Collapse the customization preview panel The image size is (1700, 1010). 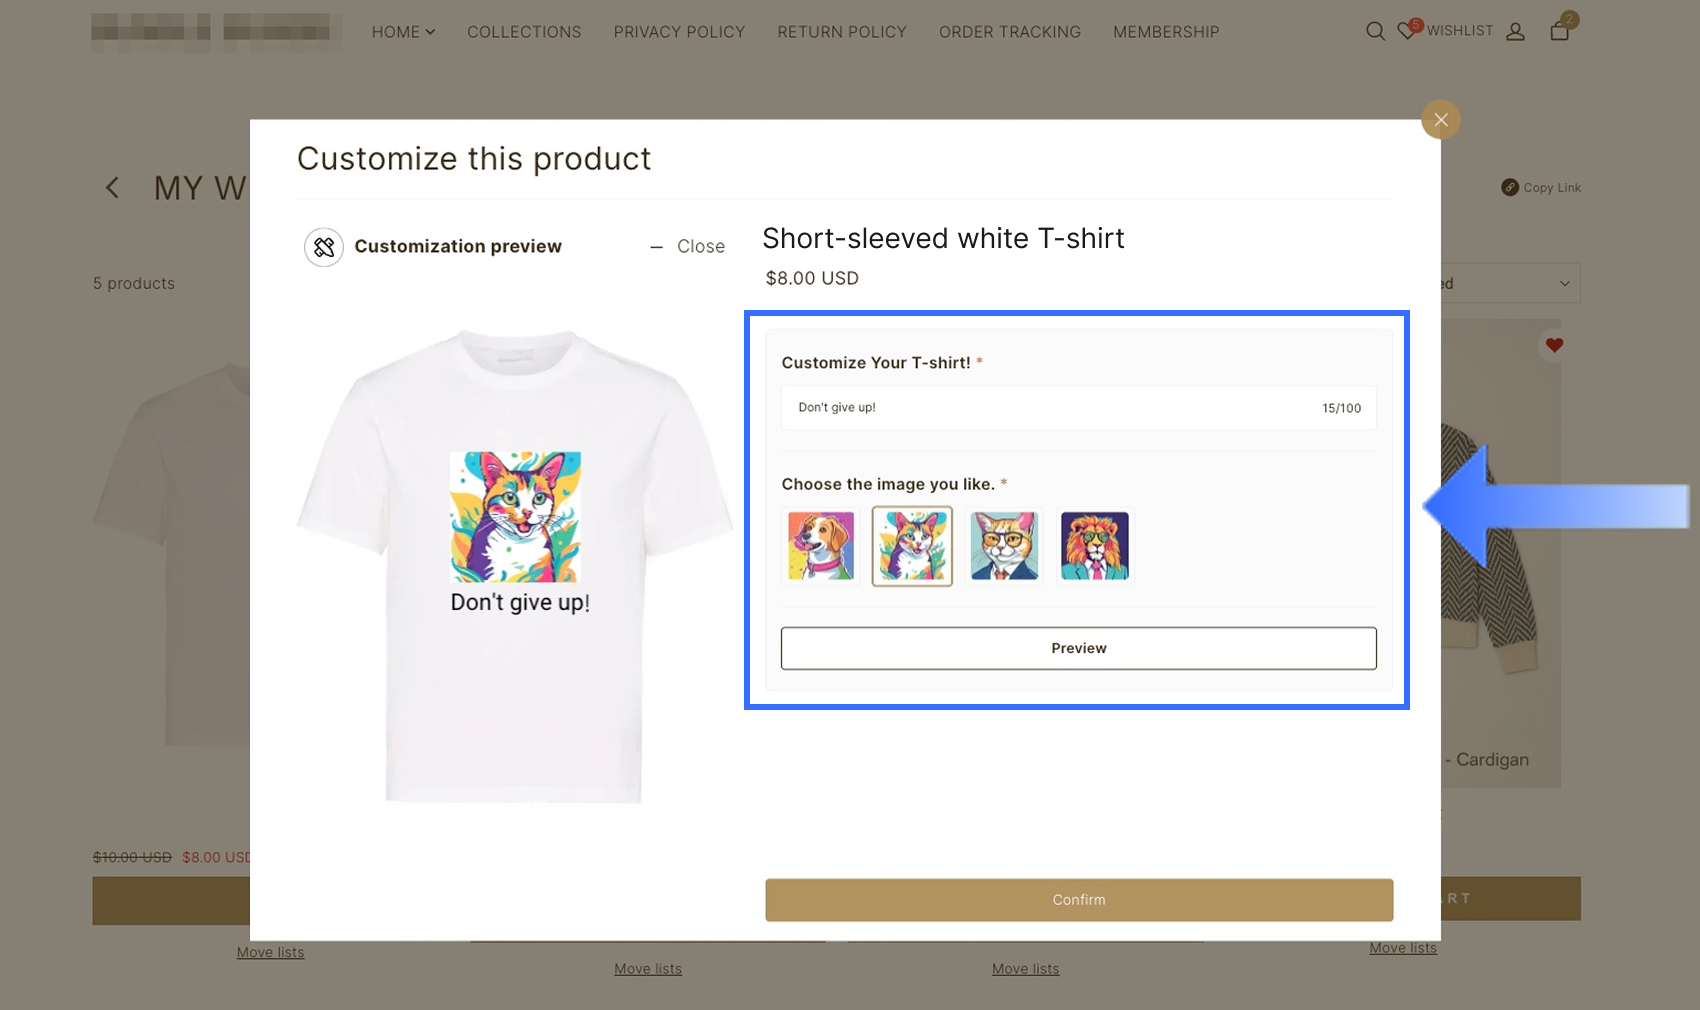coord(688,247)
